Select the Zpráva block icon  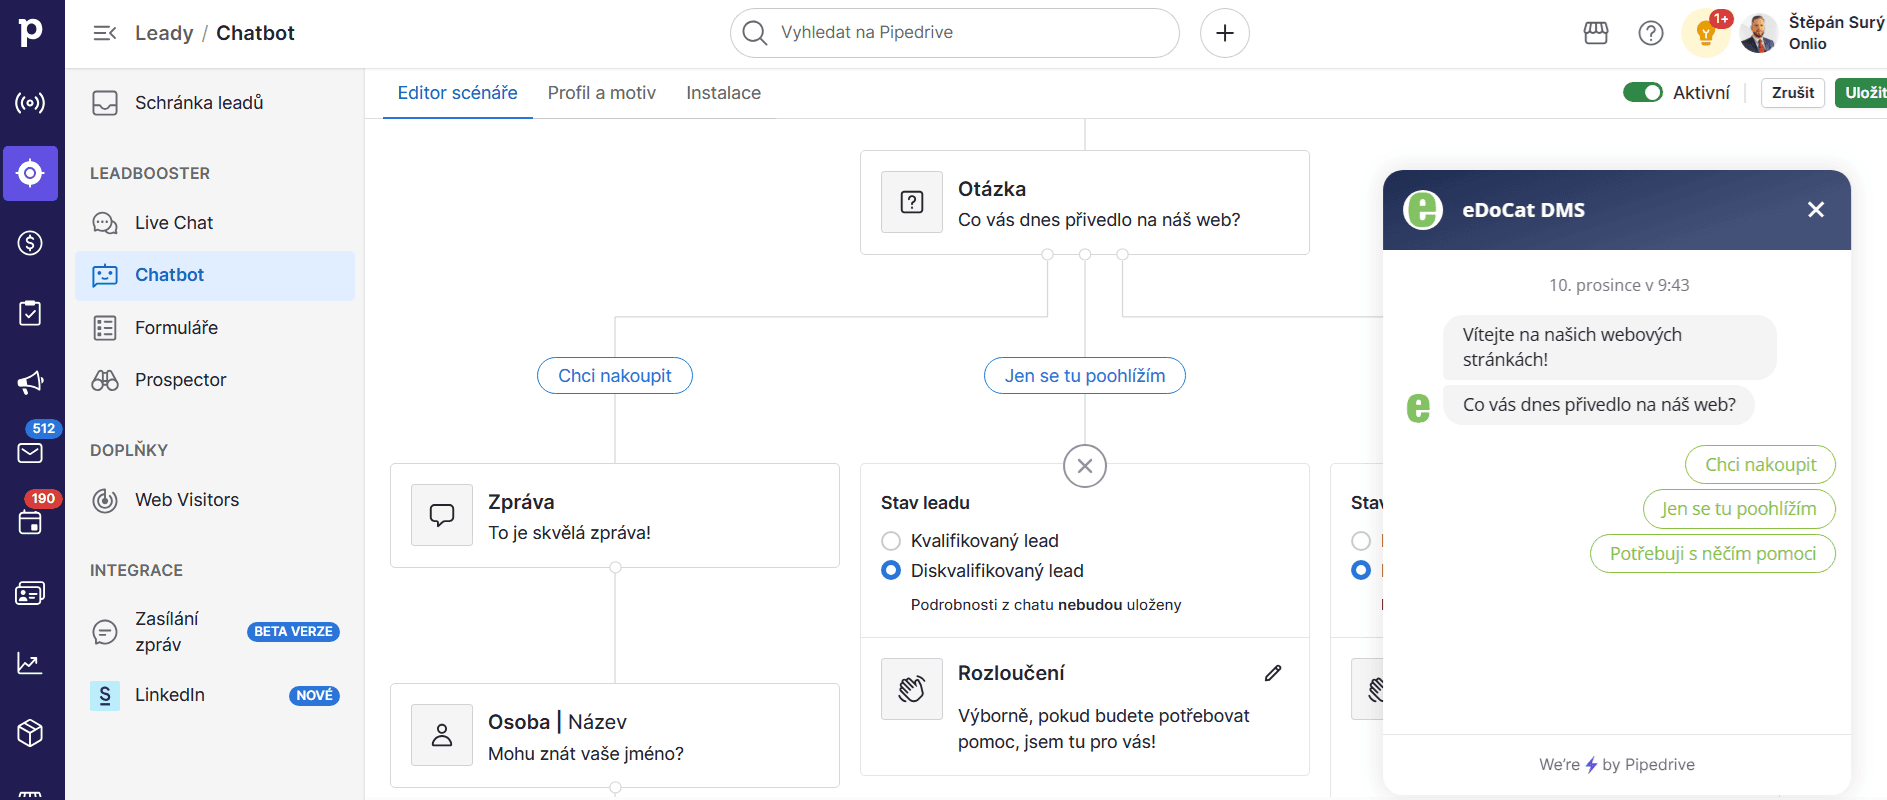coord(442,515)
